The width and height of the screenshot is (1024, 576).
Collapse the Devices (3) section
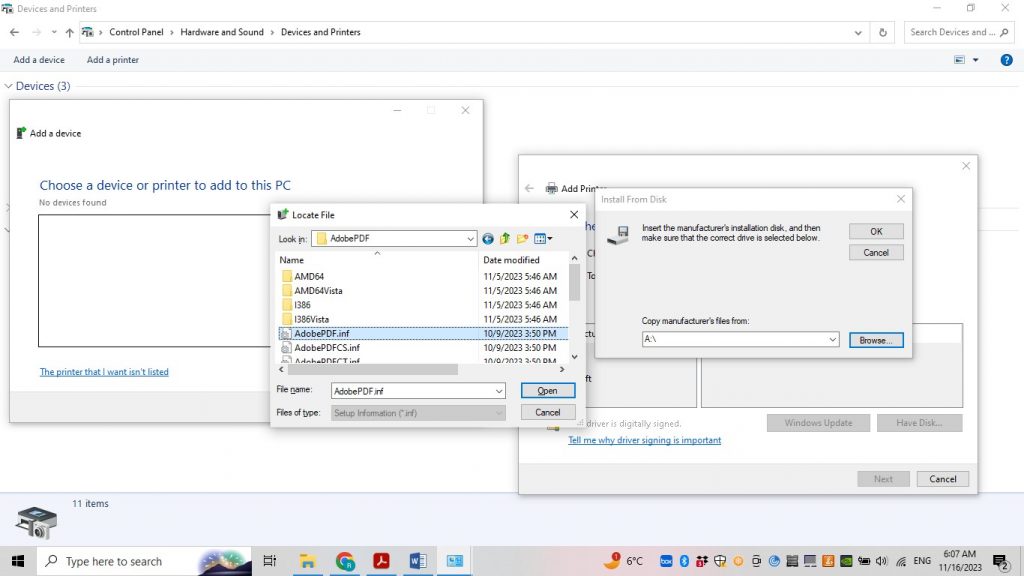point(8,86)
